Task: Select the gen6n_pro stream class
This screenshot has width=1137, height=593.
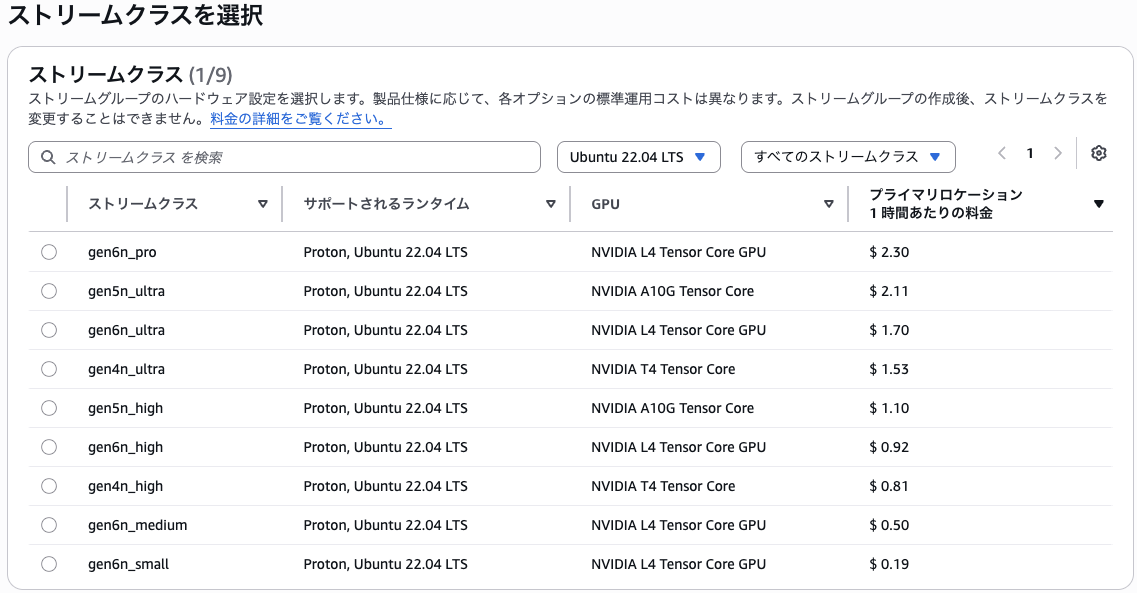Action: click(49, 252)
